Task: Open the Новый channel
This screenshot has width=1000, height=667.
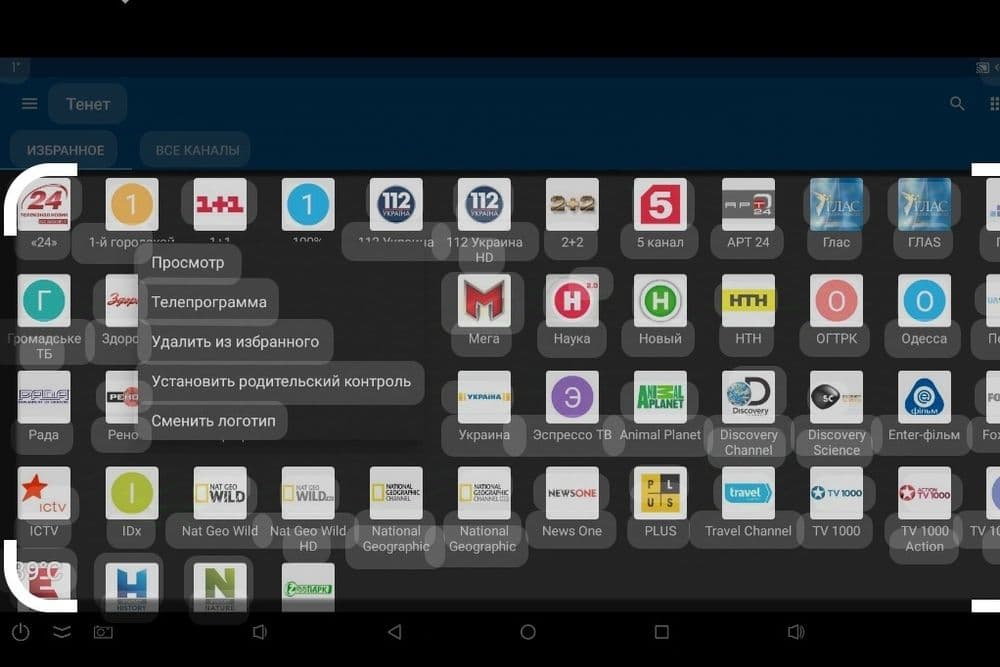Action: pyautogui.click(x=660, y=300)
